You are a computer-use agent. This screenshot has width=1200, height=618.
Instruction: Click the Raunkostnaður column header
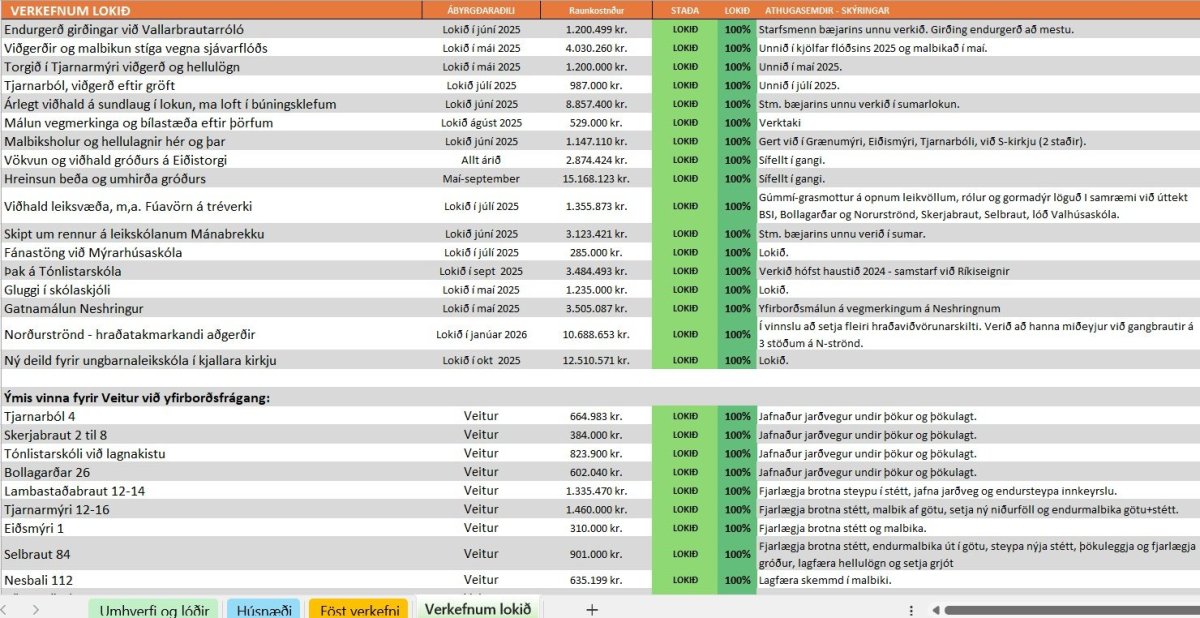pos(596,10)
